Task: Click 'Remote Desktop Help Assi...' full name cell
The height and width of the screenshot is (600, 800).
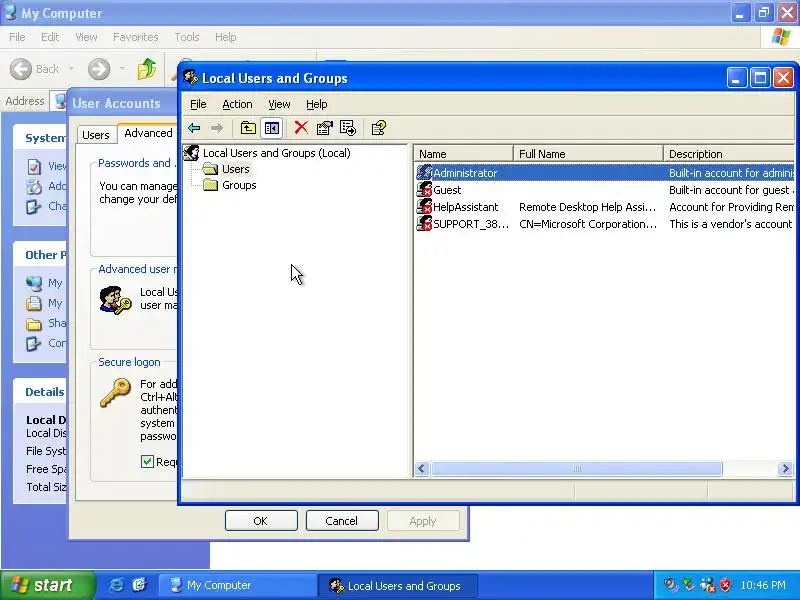Action: 588,207
